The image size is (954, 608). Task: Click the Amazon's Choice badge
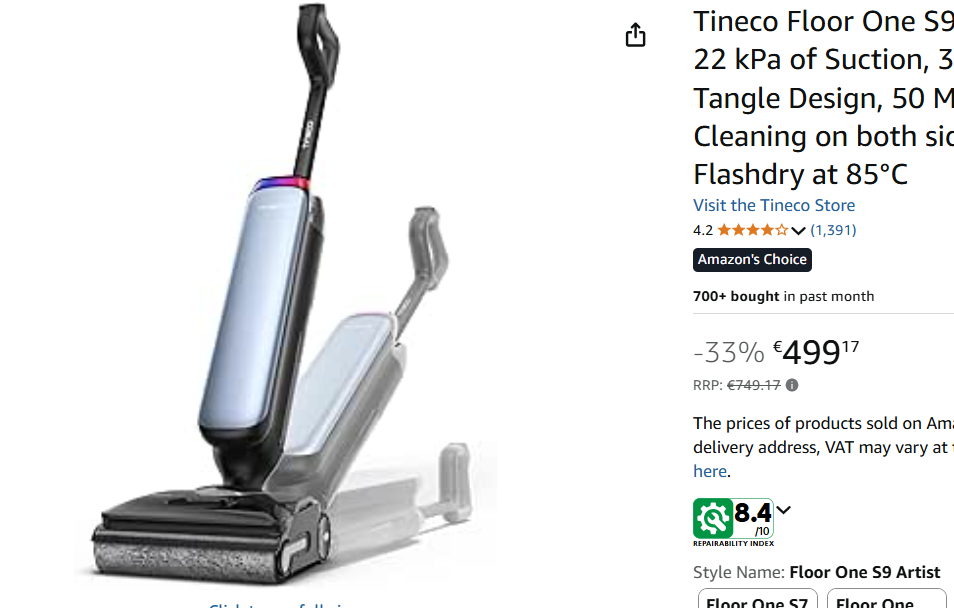752,260
